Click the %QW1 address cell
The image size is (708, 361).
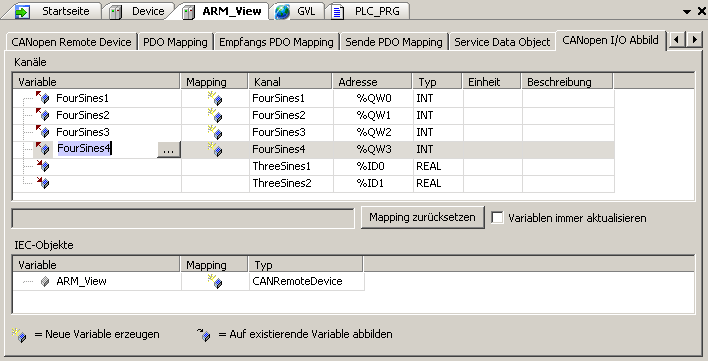click(373, 115)
